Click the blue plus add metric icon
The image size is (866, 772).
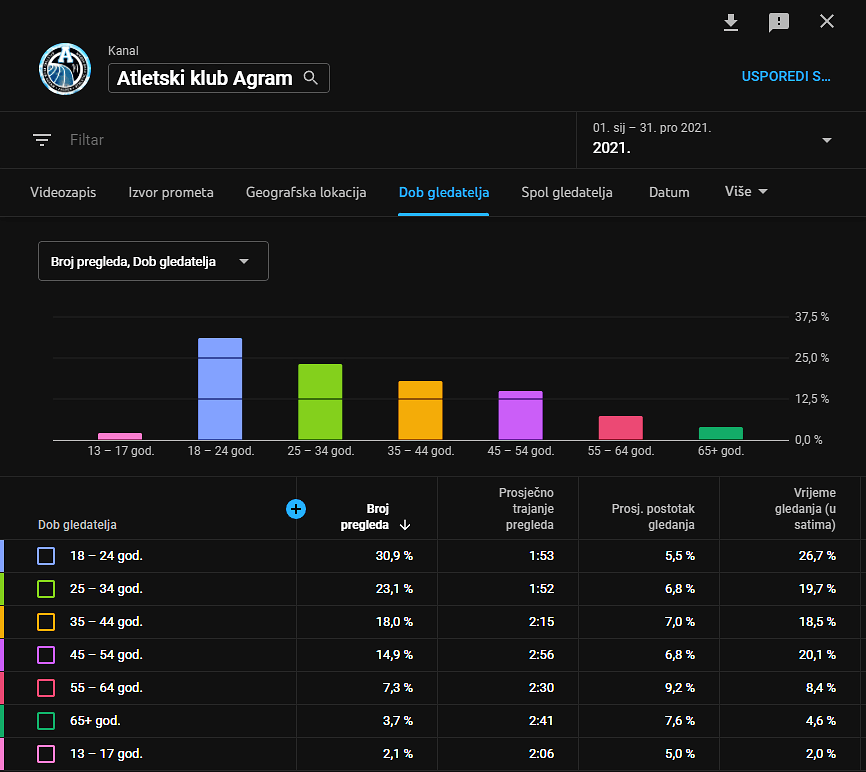296,509
